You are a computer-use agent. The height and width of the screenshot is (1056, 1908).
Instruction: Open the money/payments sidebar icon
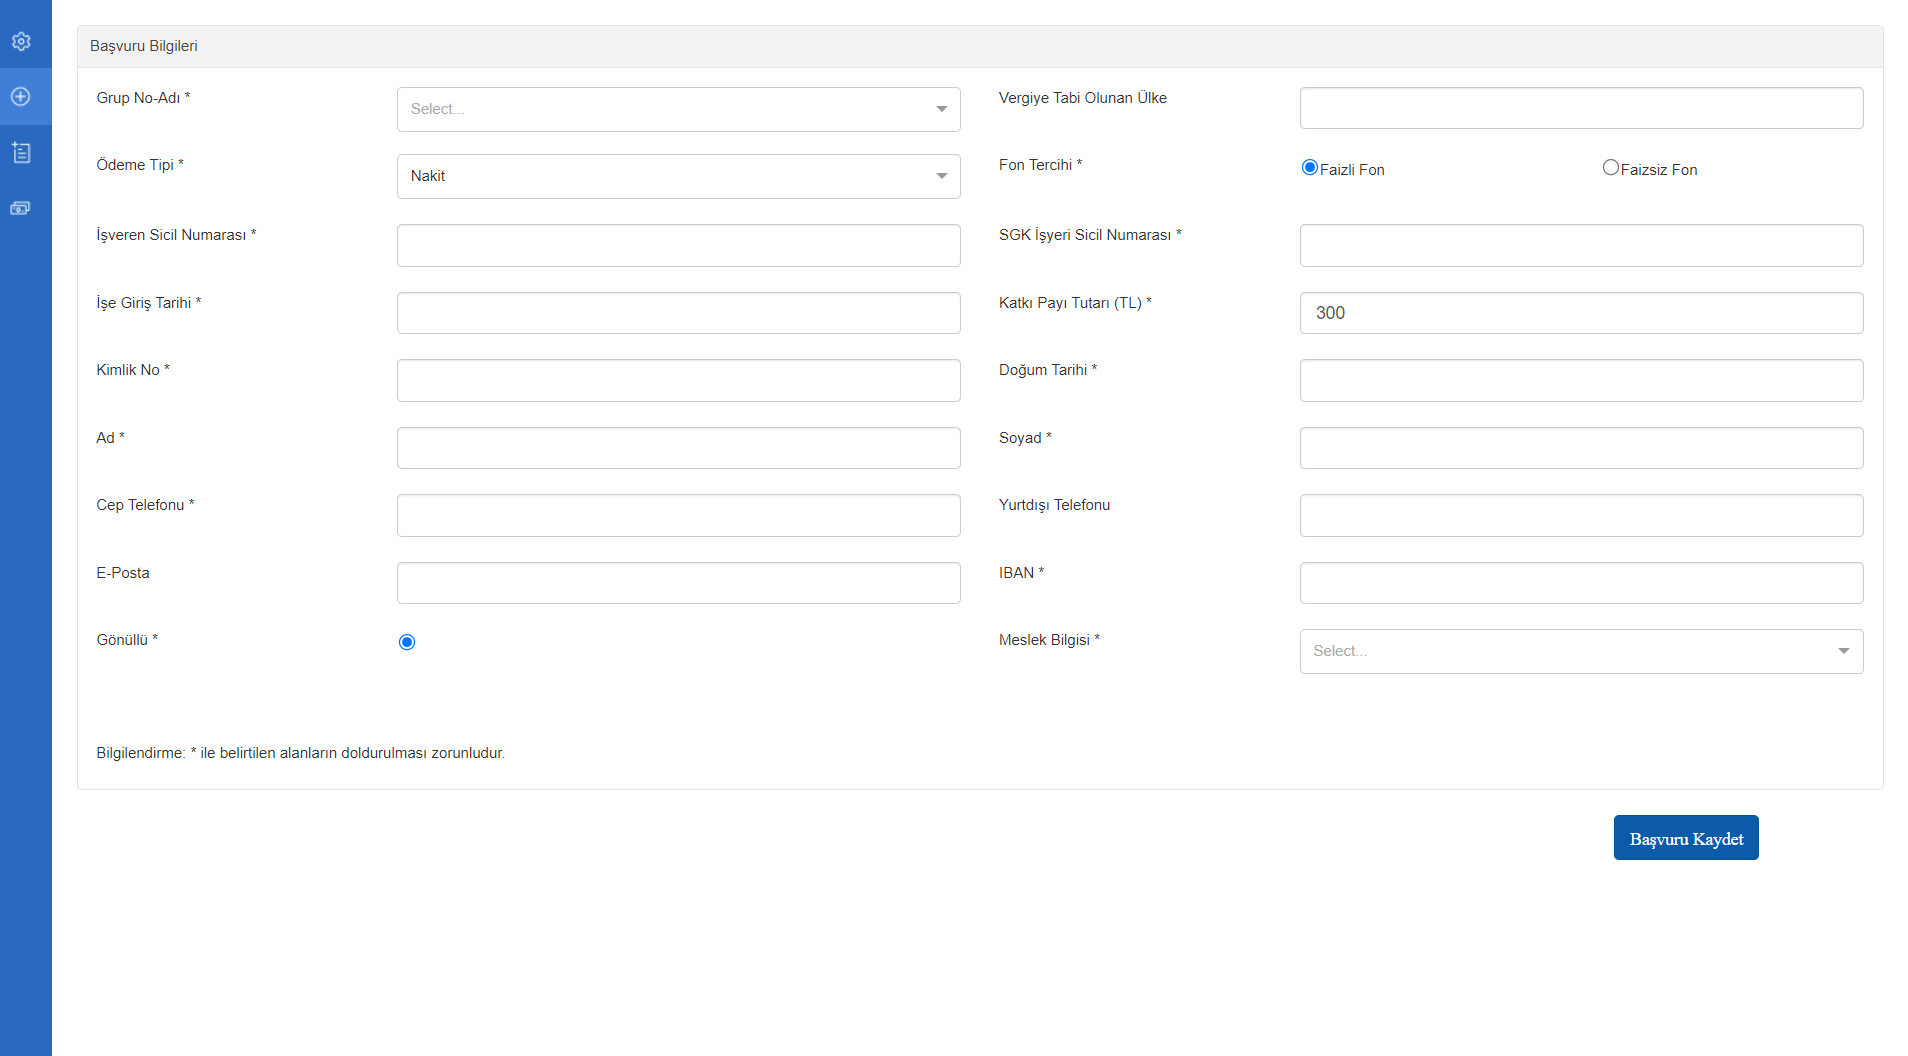coord(21,208)
